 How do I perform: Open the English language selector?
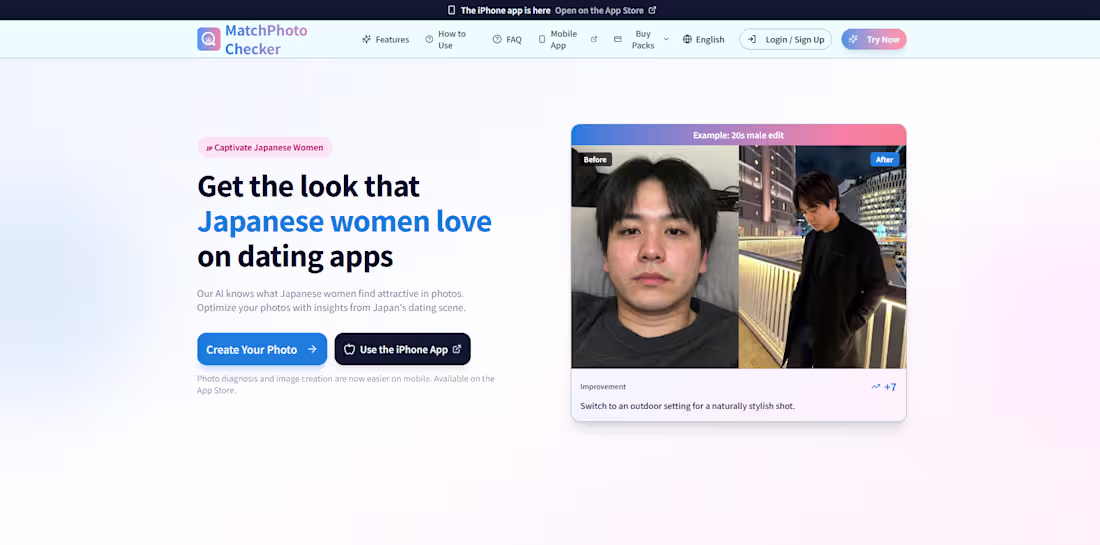pyautogui.click(x=704, y=39)
